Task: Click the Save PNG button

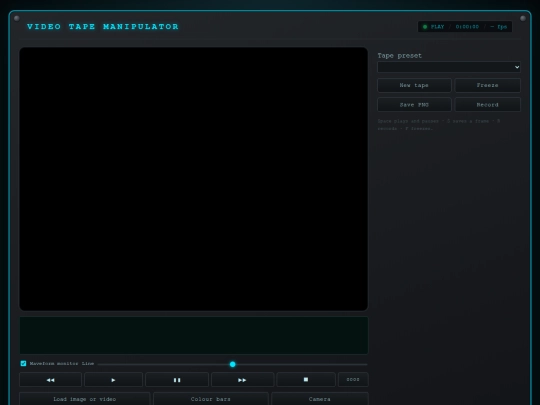Action: coord(414,105)
